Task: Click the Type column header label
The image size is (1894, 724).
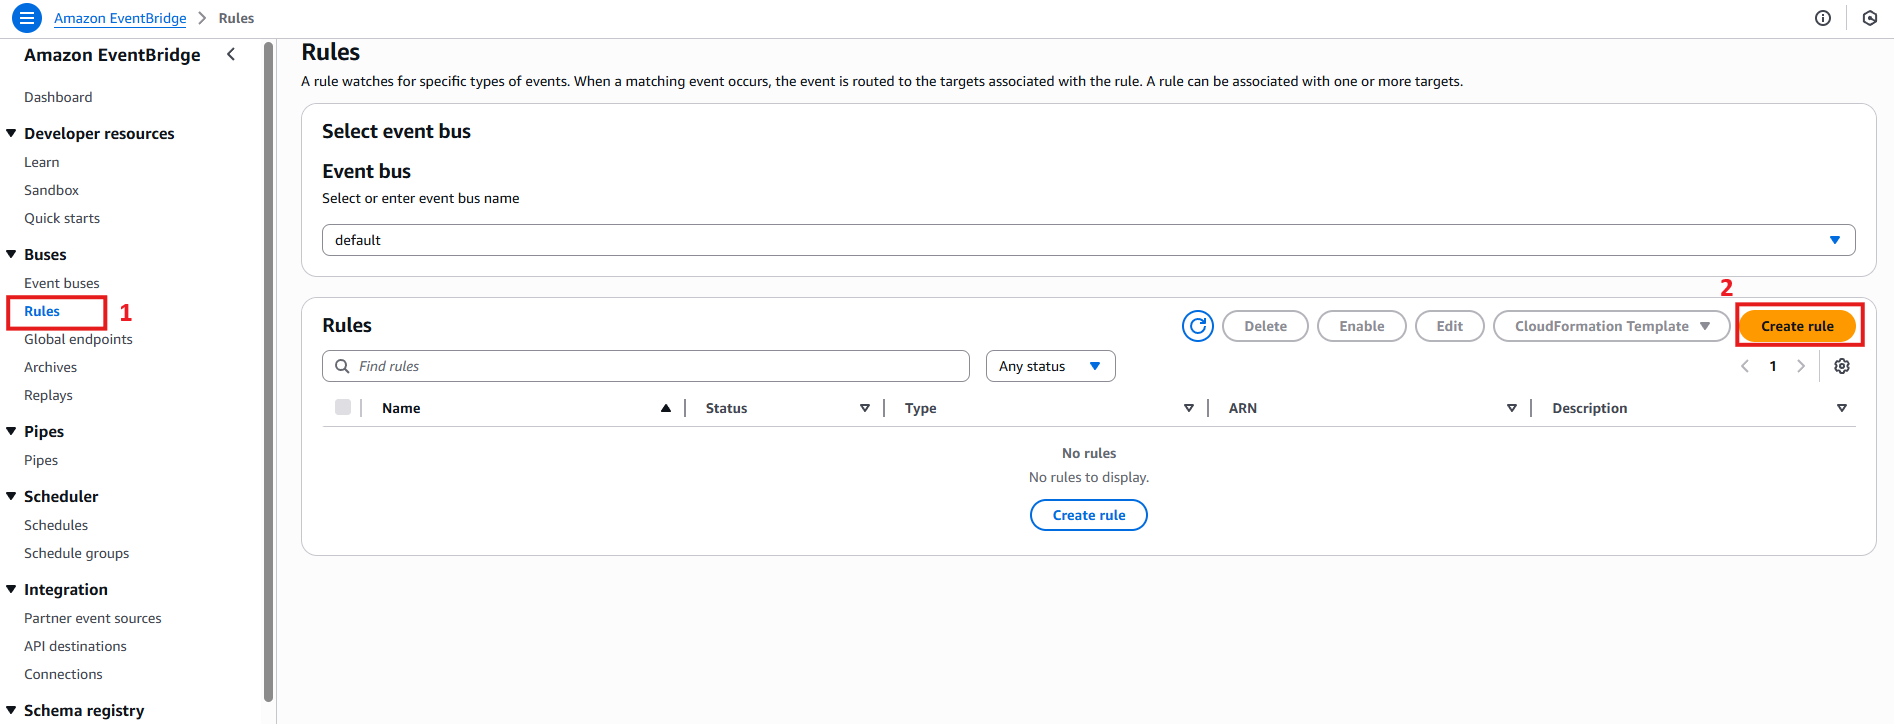Action: point(921,408)
